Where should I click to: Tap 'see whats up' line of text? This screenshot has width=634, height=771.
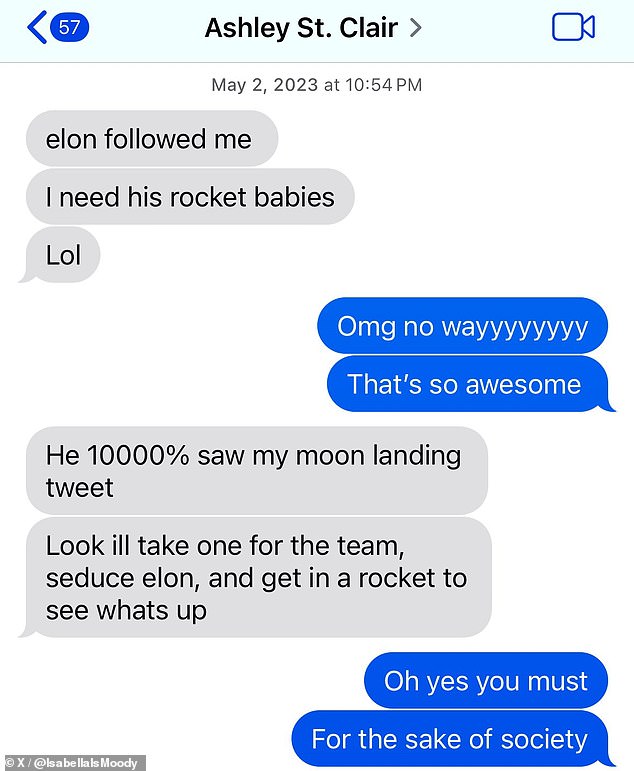point(126,611)
